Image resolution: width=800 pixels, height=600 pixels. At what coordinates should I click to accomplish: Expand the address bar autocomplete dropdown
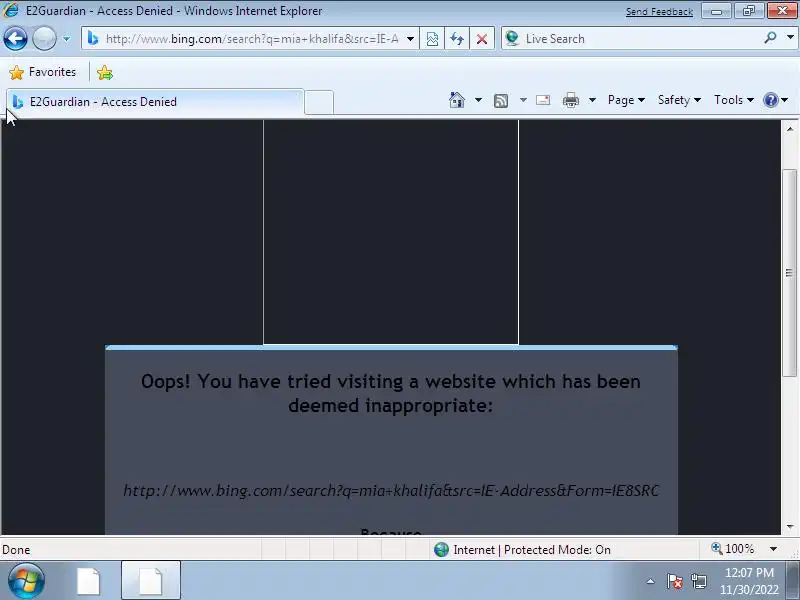(410, 39)
